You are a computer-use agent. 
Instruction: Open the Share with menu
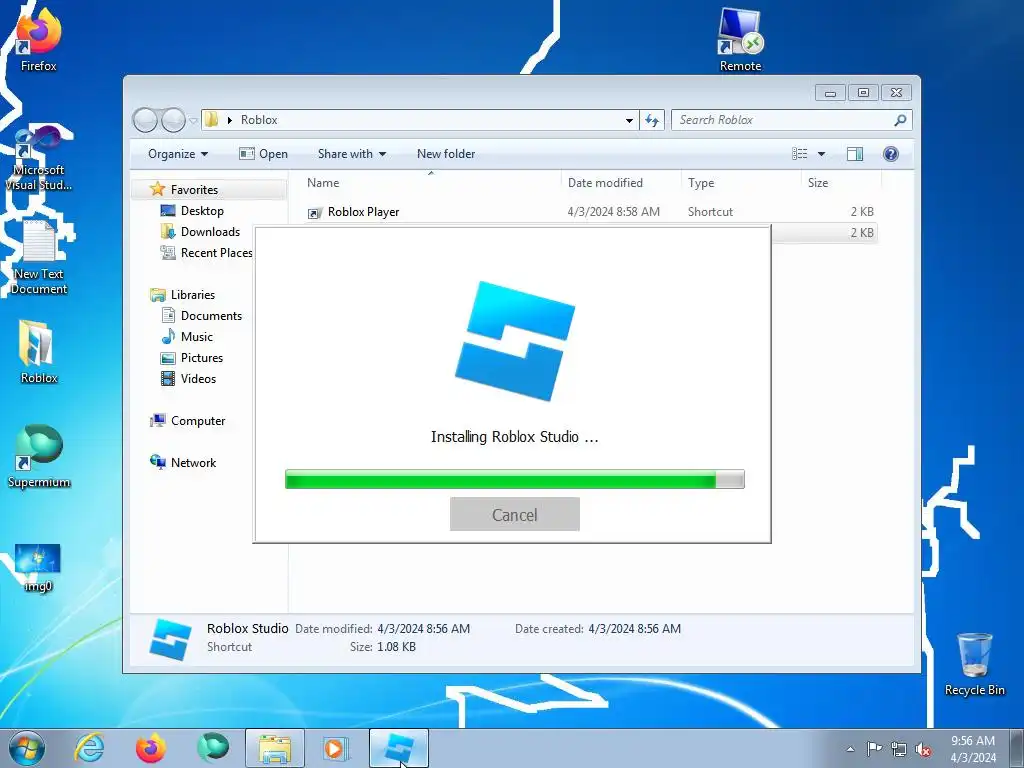(351, 154)
